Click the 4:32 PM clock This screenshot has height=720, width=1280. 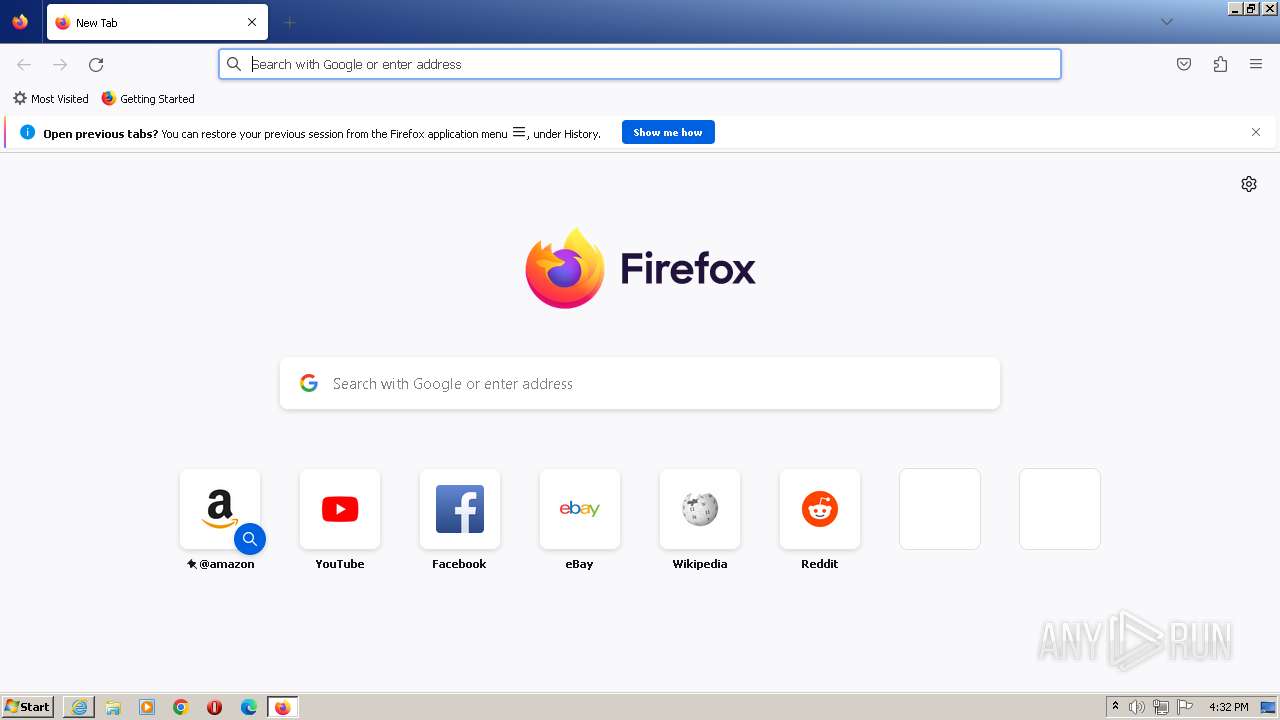point(1228,707)
